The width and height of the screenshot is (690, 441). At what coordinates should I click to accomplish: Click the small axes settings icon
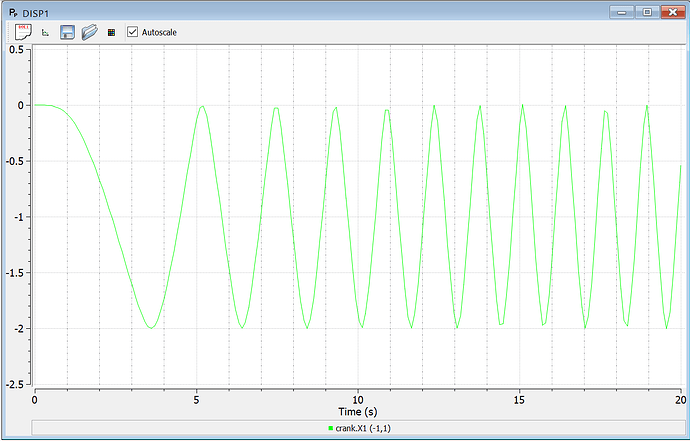45,33
